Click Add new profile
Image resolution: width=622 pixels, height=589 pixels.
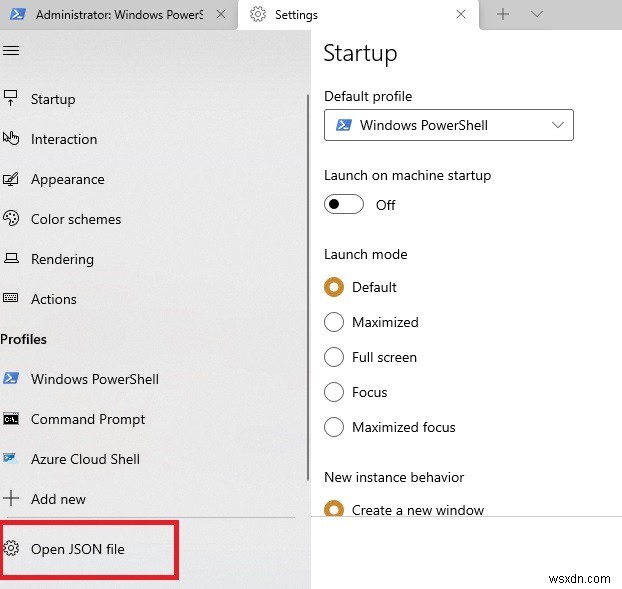pyautogui.click(x=58, y=499)
